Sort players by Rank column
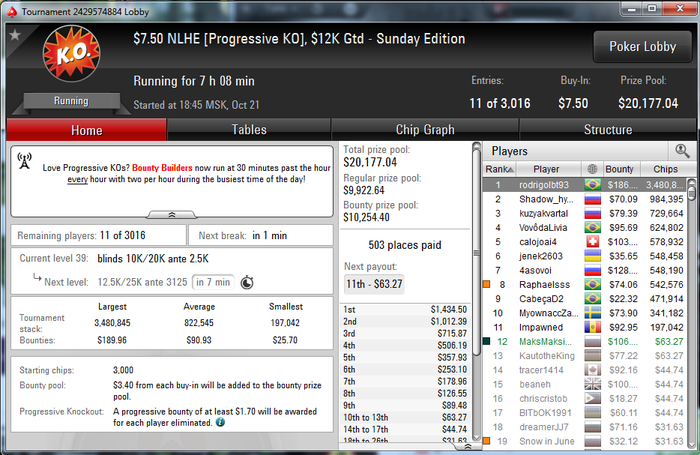The image size is (700, 455). click(x=500, y=169)
